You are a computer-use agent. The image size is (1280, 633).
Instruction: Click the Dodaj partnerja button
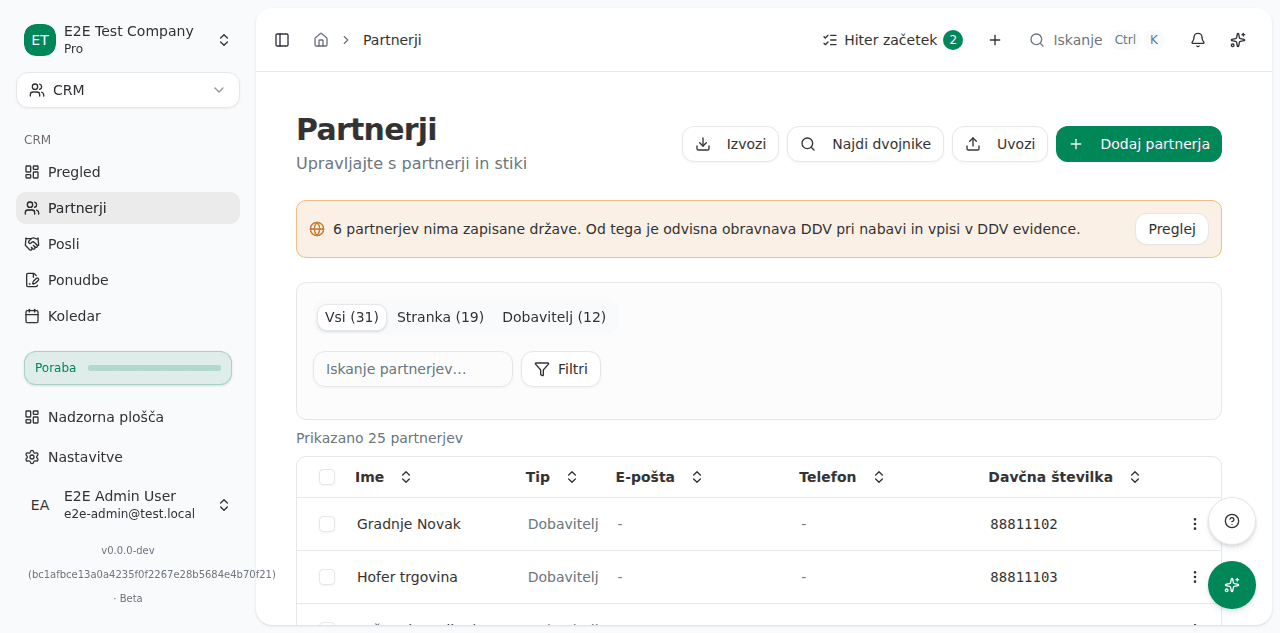point(1139,144)
